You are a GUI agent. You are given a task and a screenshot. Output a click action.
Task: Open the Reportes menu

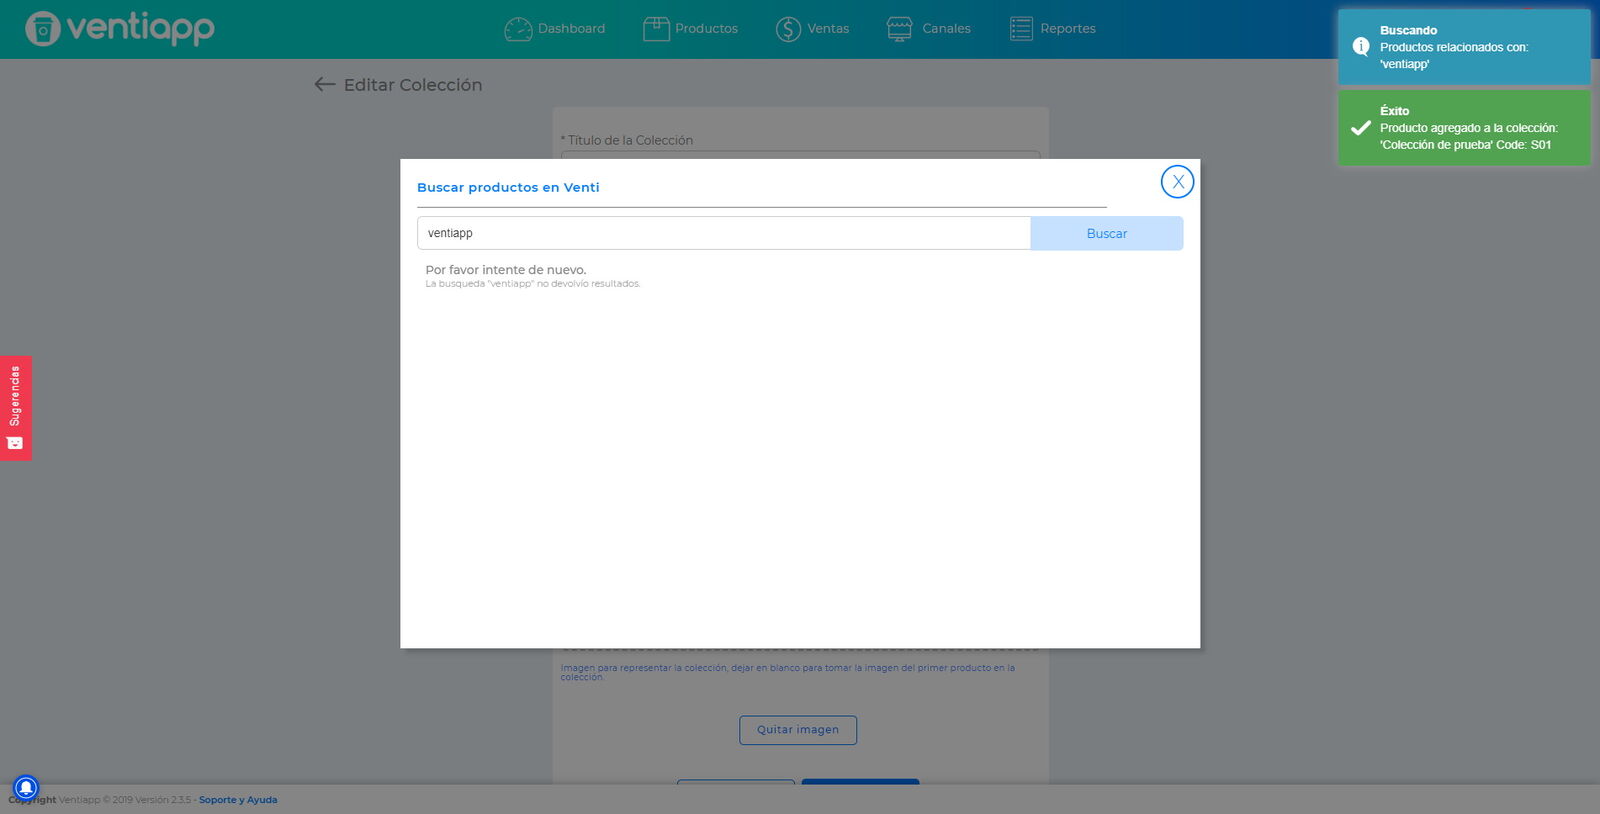[x=1053, y=29]
